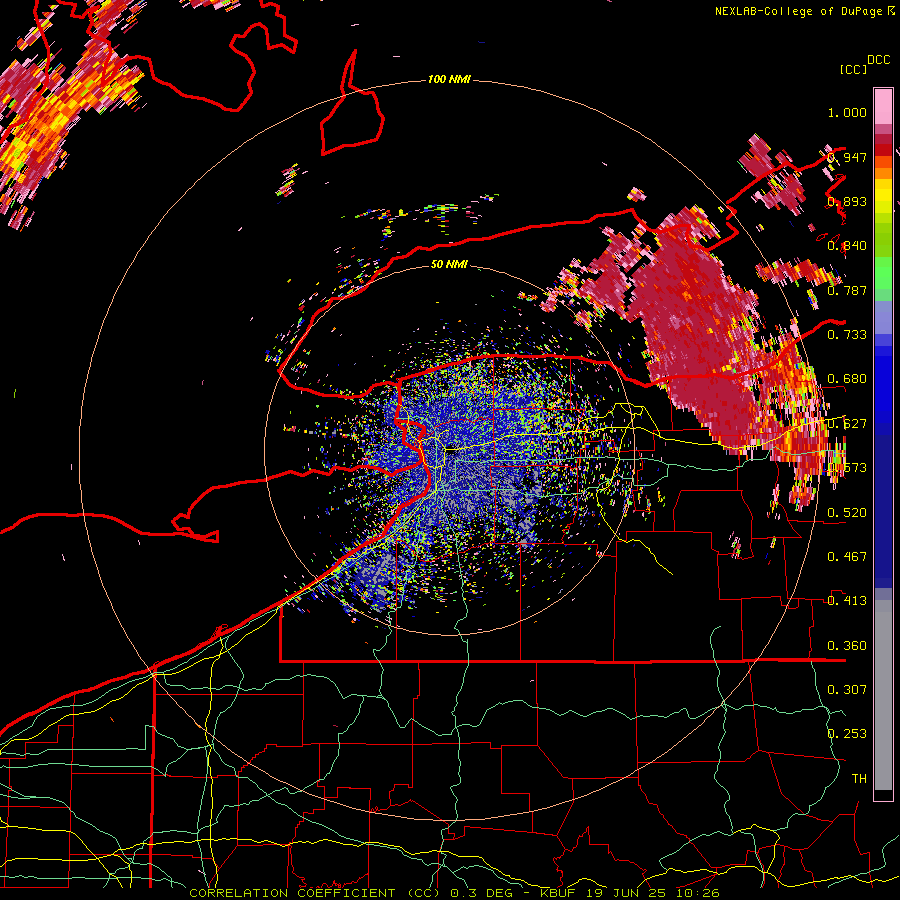This screenshot has height=900, width=900.
Task: Click the 100 NMI range ring label
Action: [449, 79]
